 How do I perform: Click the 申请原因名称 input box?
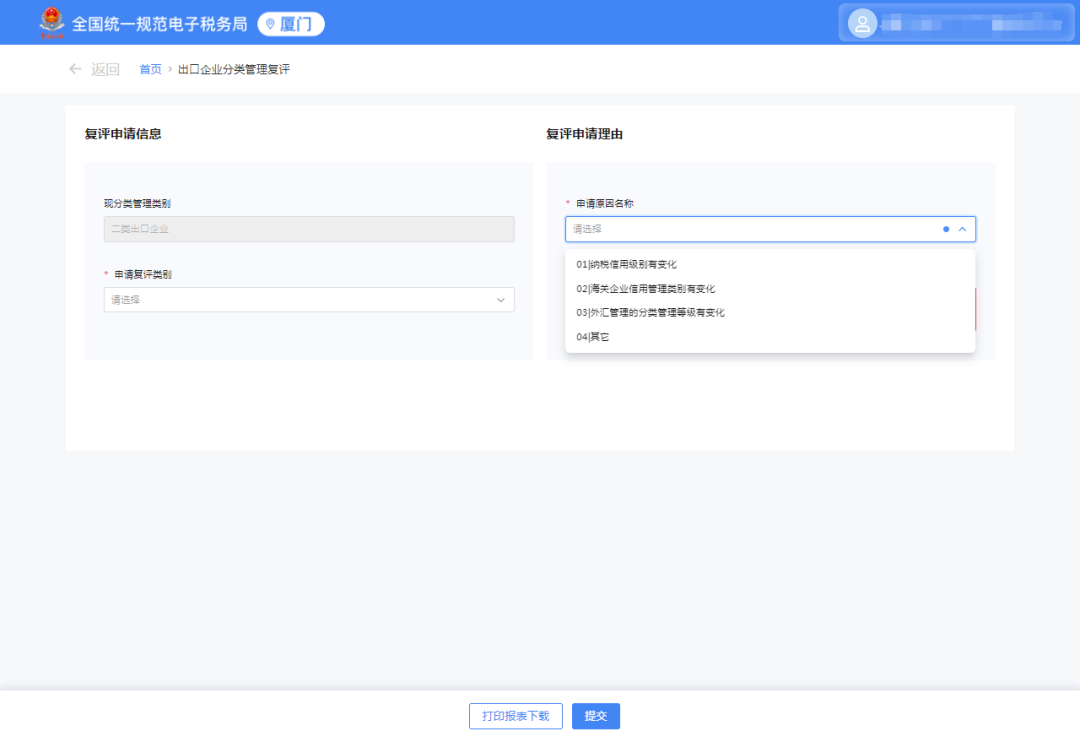(x=770, y=229)
